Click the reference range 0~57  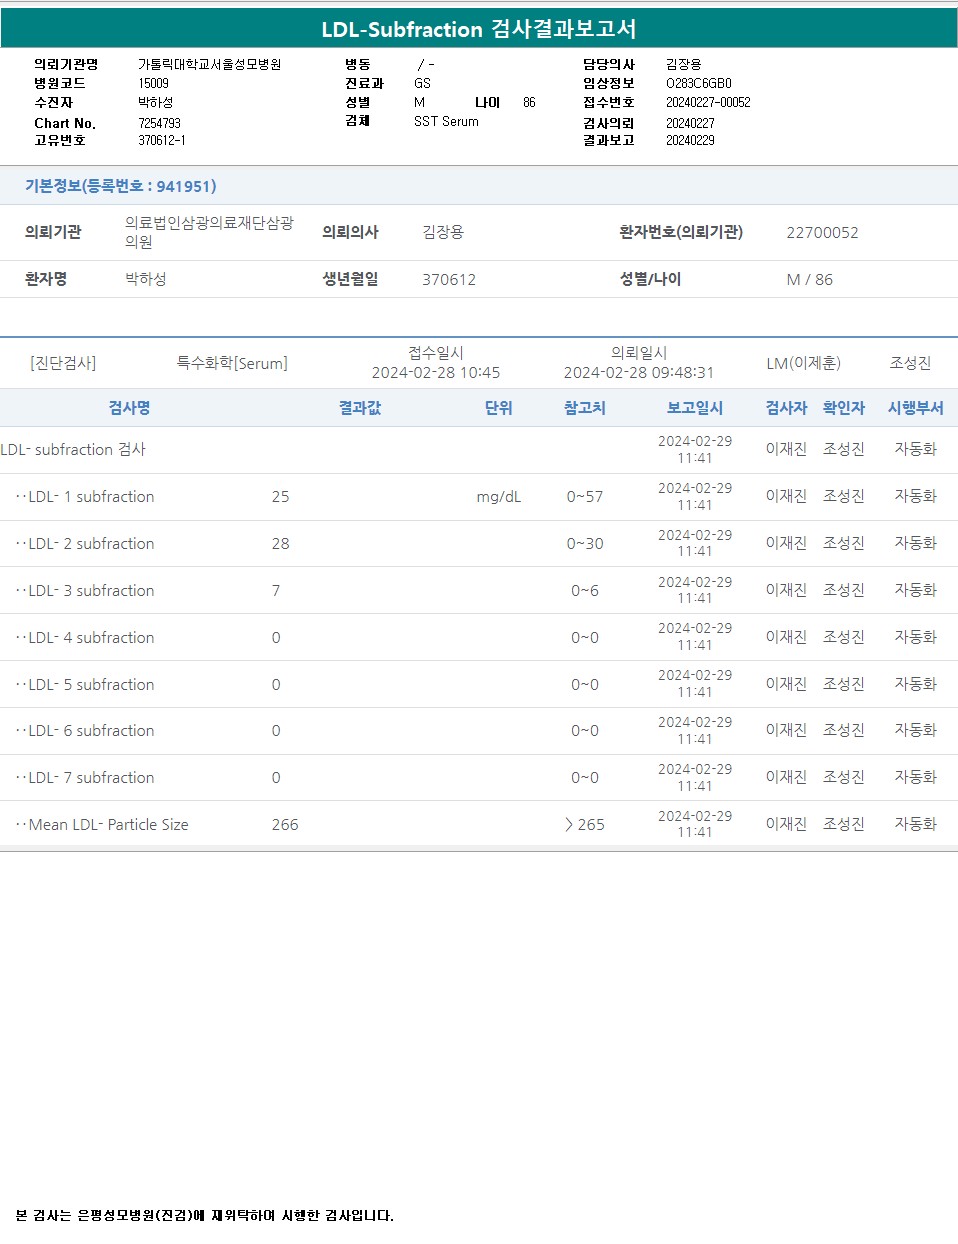click(584, 497)
